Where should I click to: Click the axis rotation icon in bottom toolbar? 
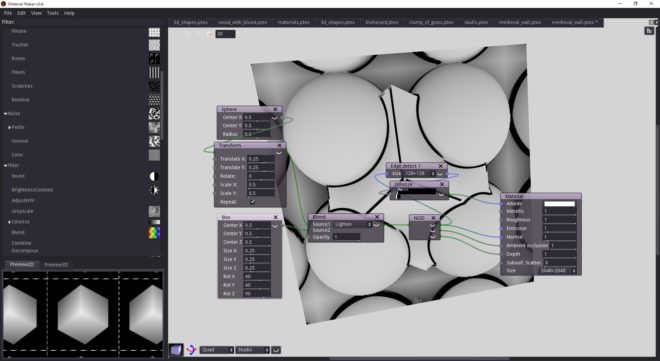click(192, 350)
